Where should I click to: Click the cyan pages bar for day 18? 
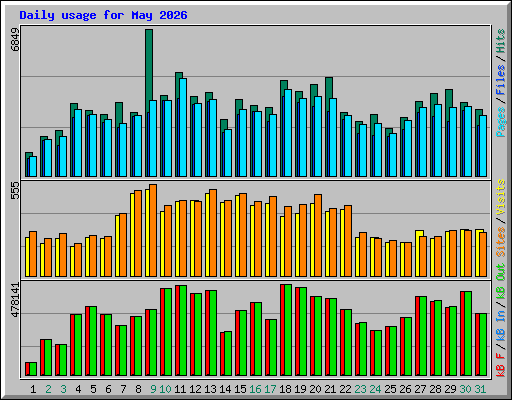point(288,133)
